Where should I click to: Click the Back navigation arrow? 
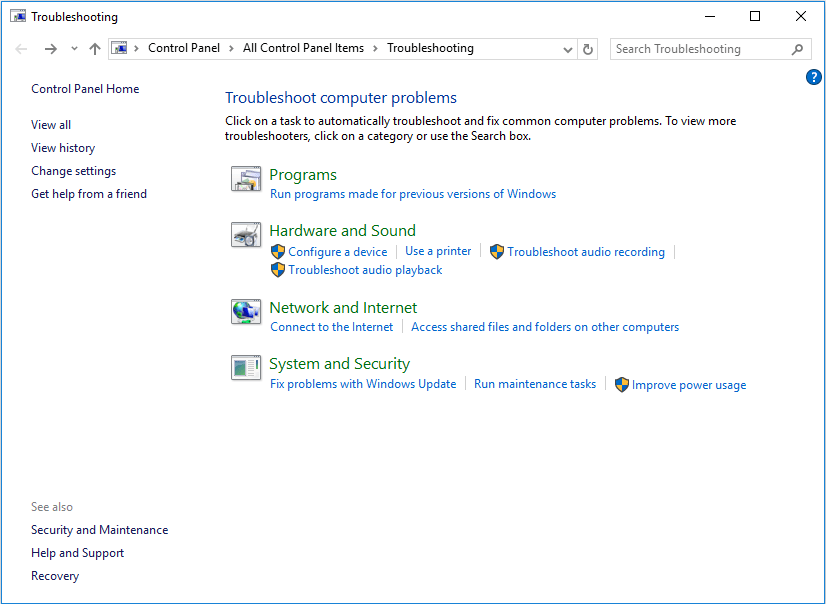click(22, 49)
